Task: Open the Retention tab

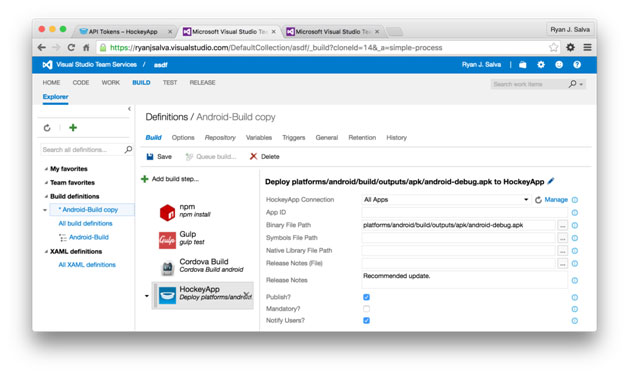Action: (362, 137)
